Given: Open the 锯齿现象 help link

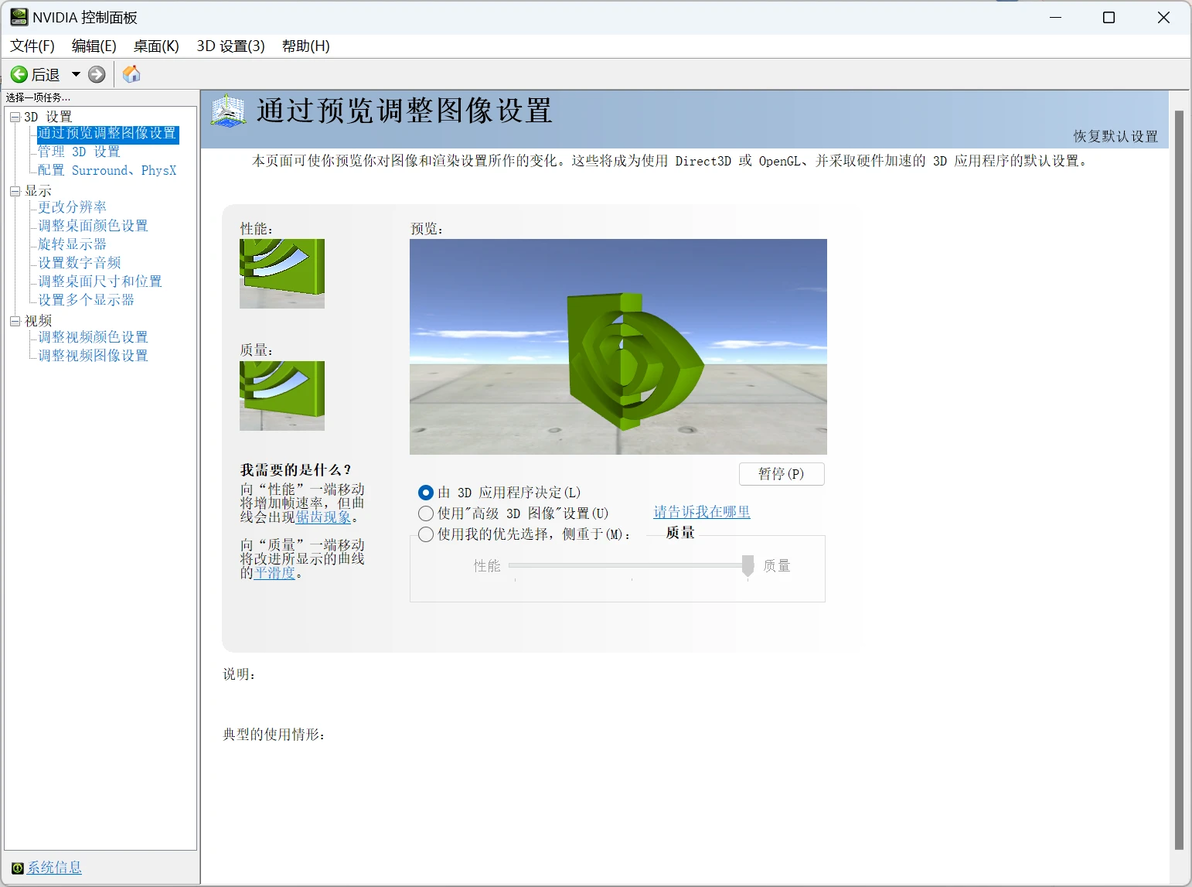Looking at the screenshot, I should click(x=323, y=518).
